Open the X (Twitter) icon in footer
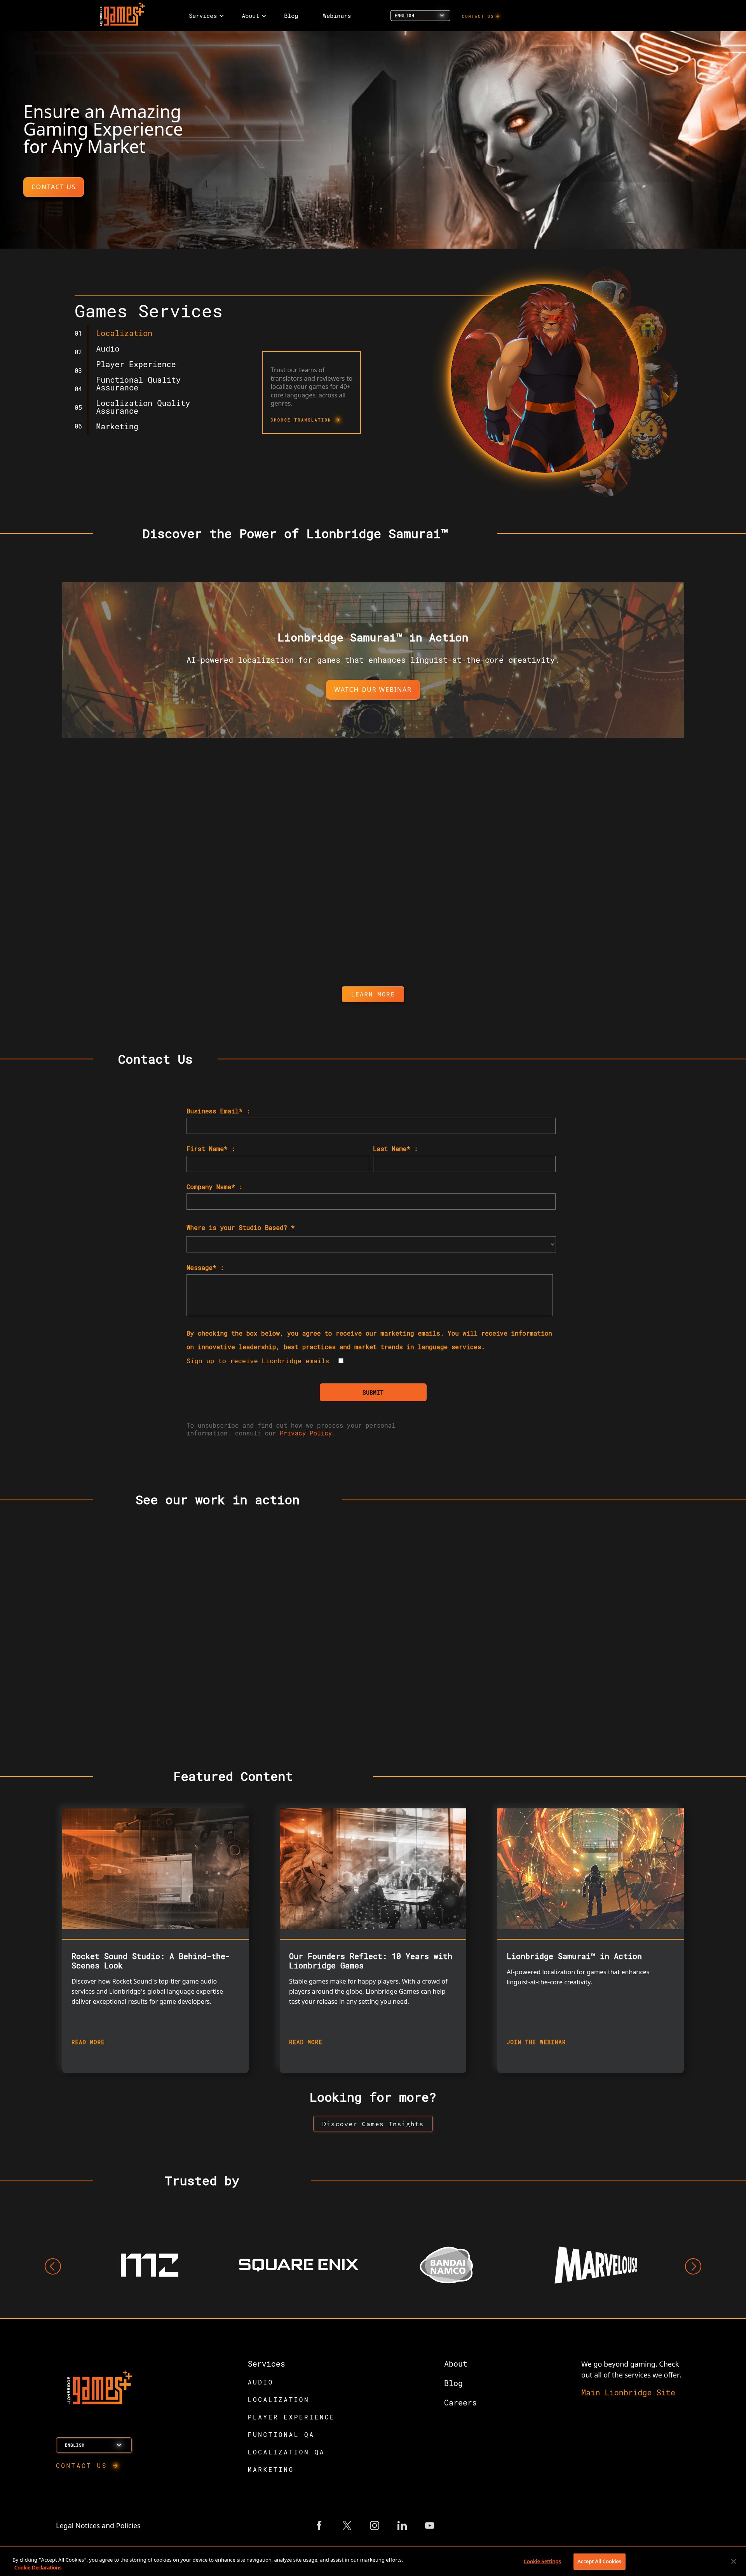This screenshot has height=2576, width=746. pyautogui.click(x=347, y=2526)
